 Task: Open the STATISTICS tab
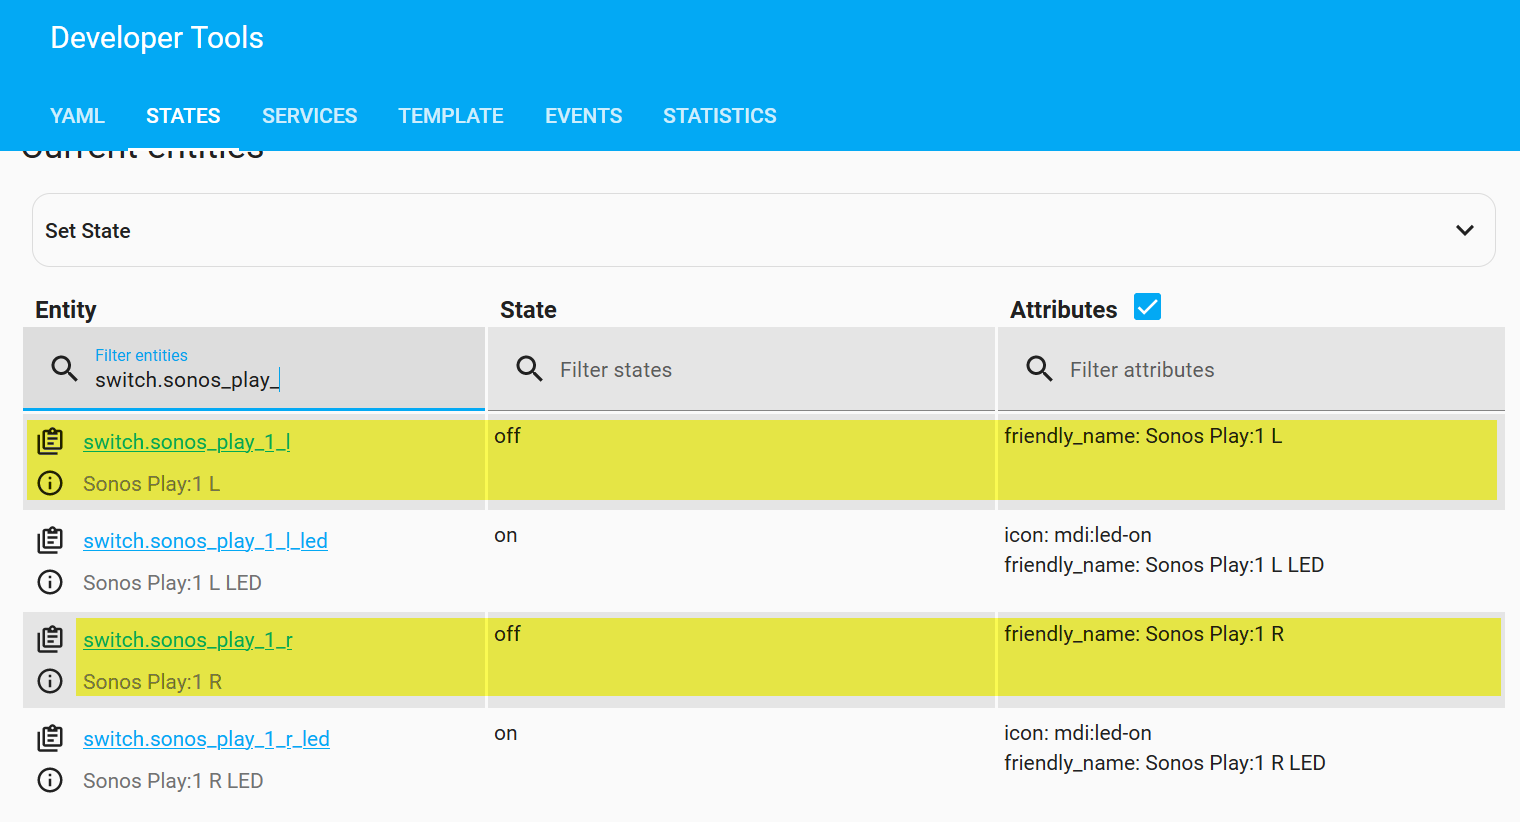(719, 116)
